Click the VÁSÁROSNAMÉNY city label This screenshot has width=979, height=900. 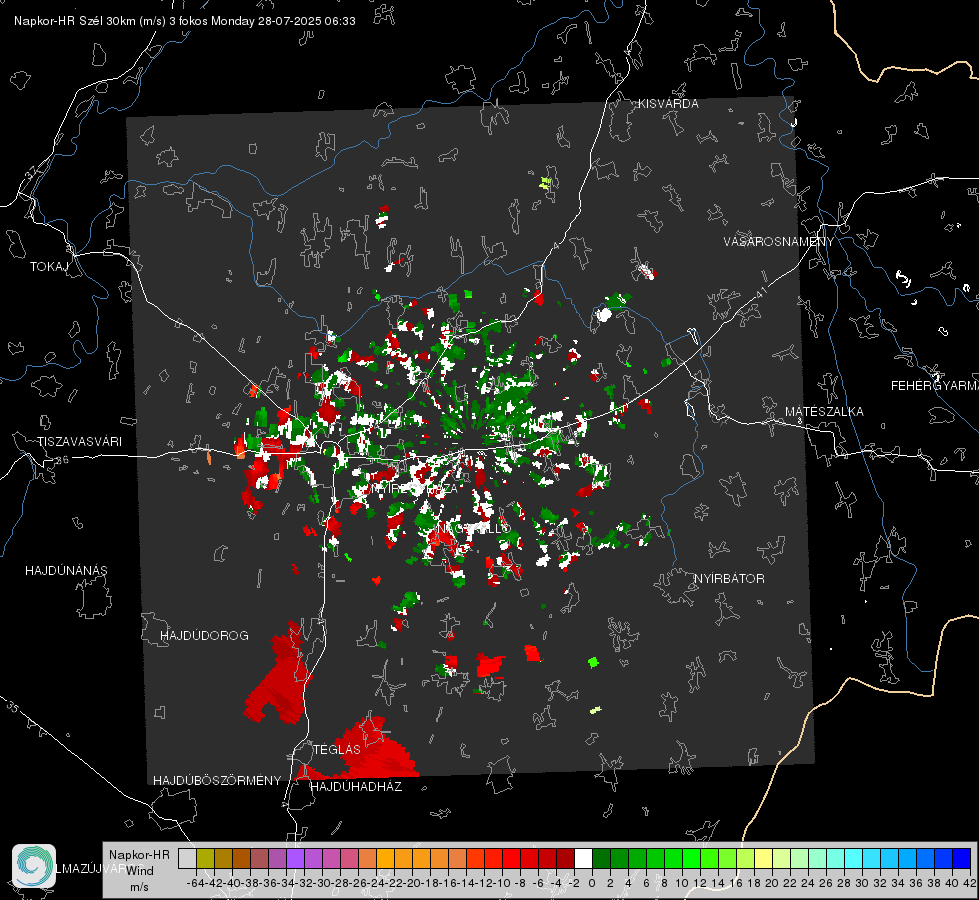pyautogui.click(x=779, y=241)
